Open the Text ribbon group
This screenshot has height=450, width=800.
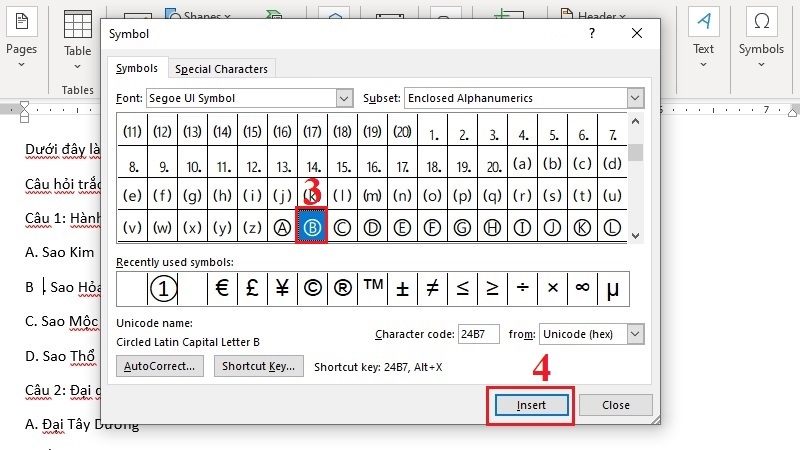703,37
